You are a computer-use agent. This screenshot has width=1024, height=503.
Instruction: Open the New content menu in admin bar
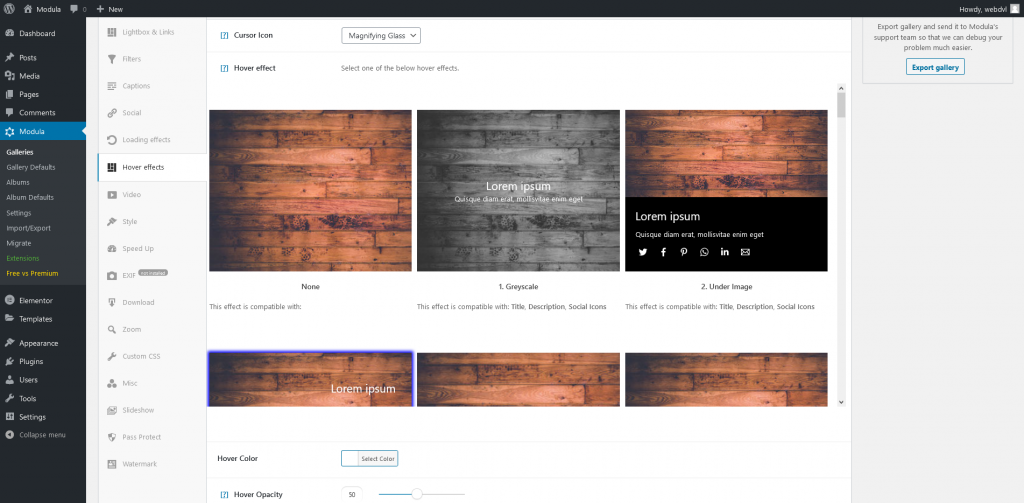click(110, 8)
